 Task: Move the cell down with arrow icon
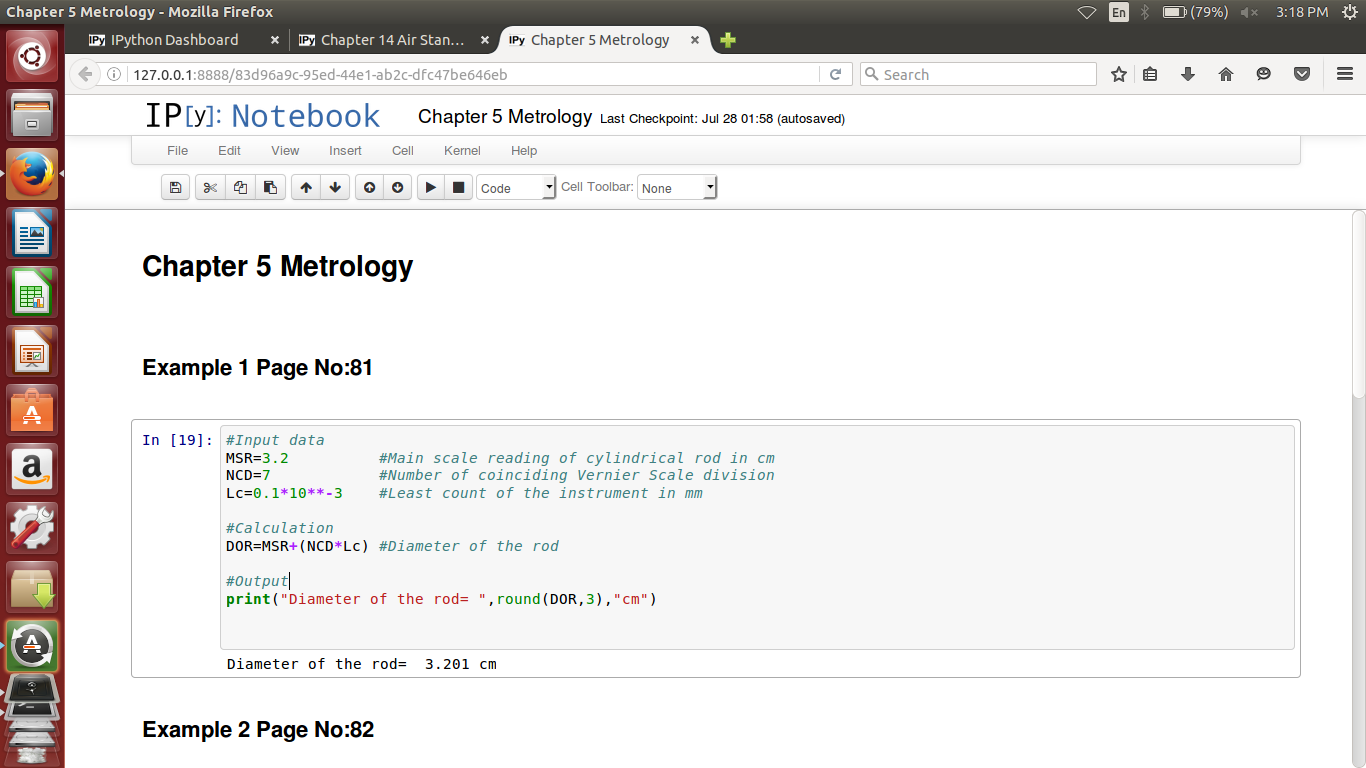click(x=335, y=187)
